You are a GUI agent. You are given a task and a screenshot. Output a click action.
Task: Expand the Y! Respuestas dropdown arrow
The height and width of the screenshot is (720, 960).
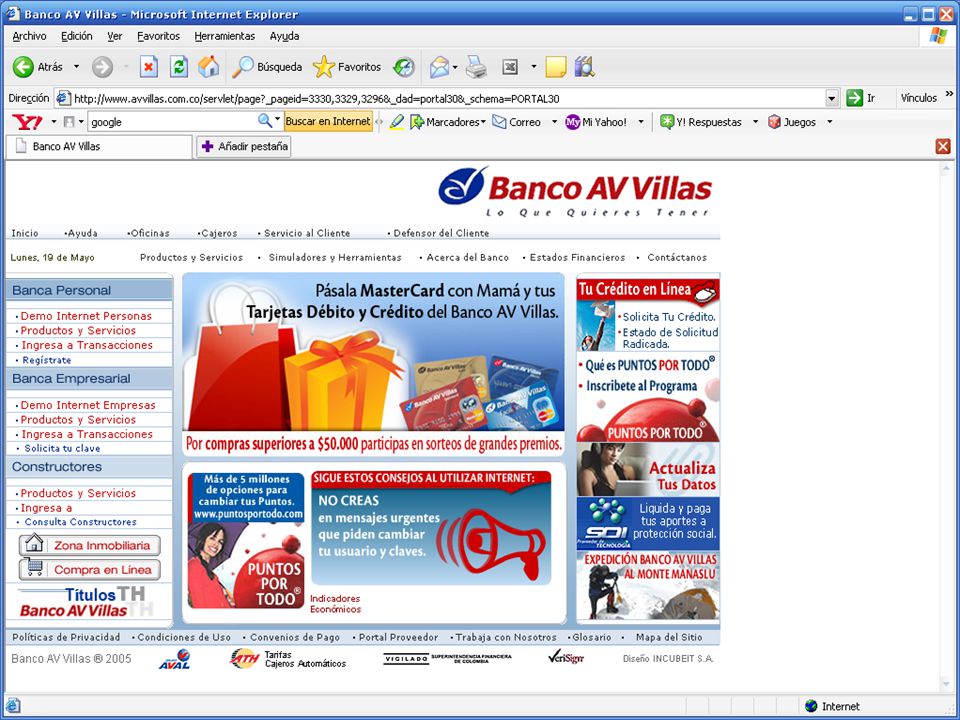point(755,122)
